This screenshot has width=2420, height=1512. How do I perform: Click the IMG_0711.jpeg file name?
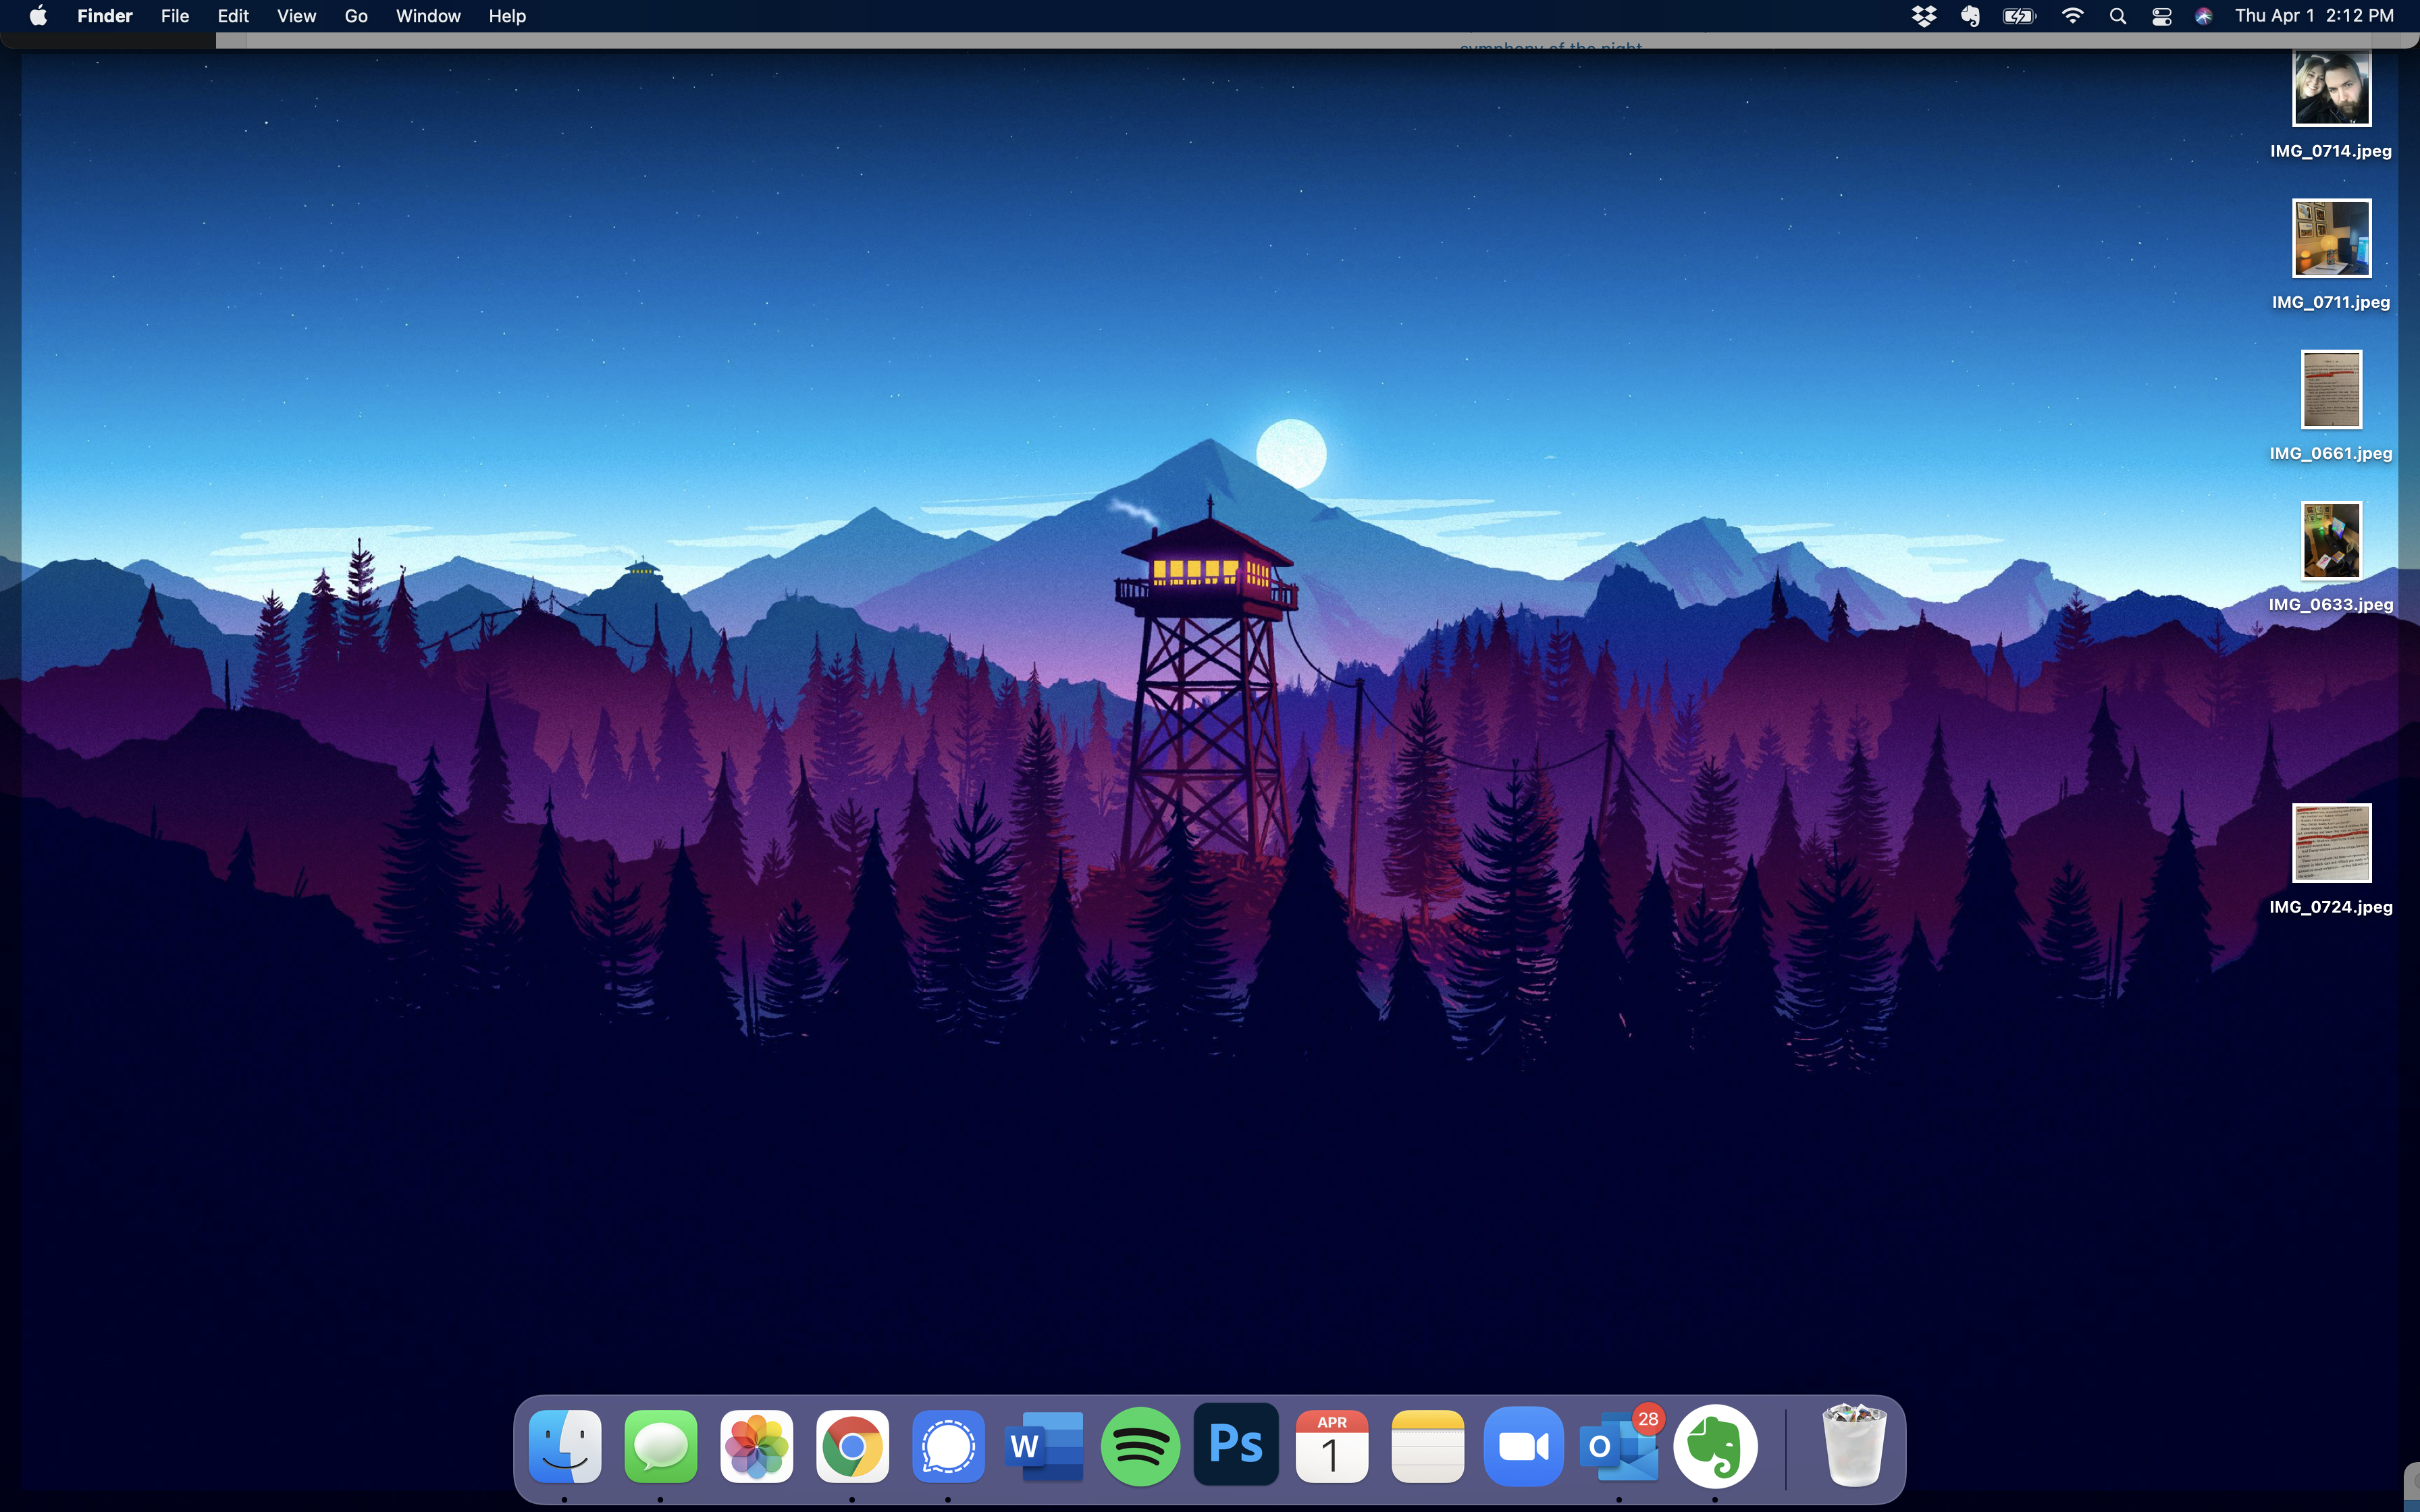(2331, 302)
